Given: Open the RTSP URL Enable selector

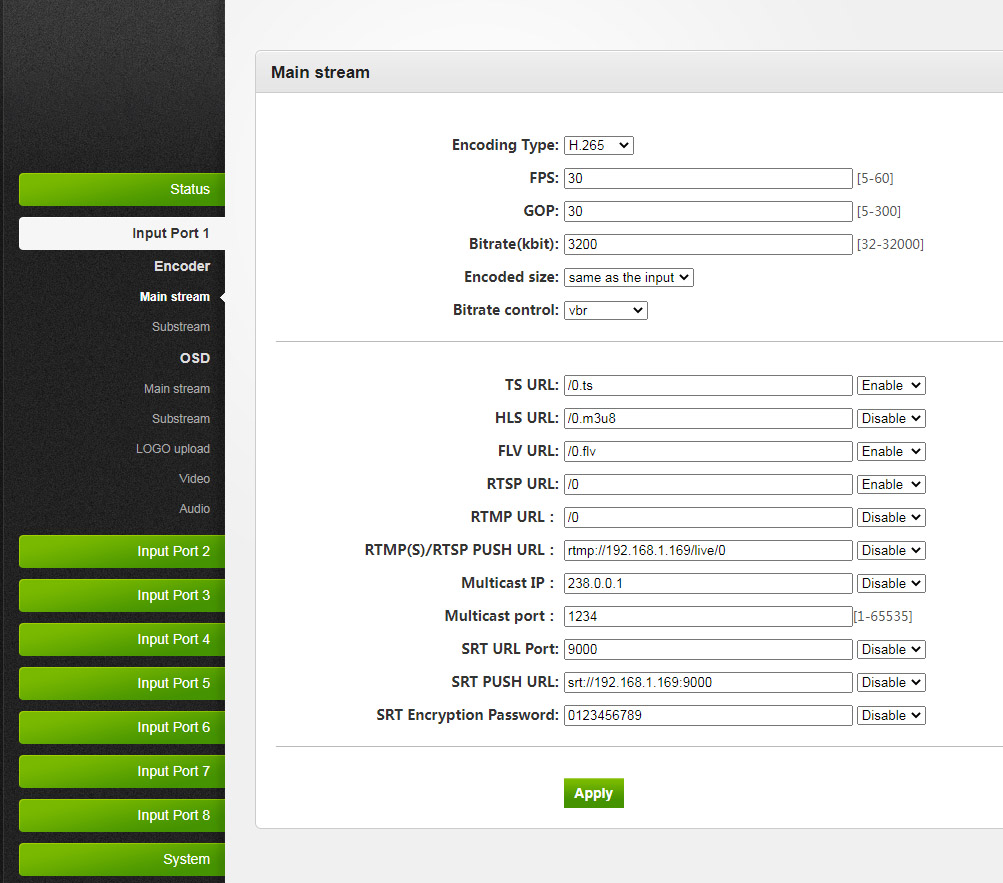Looking at the screenshot, I should click(x=890, y=484).
